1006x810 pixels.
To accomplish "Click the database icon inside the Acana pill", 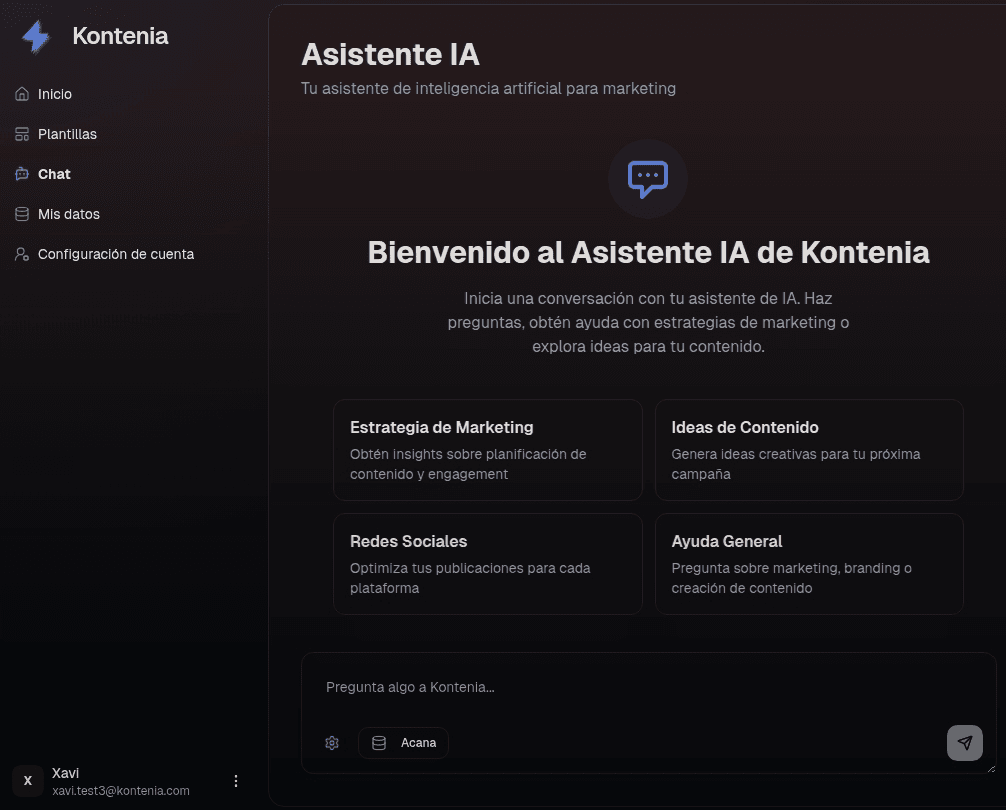I will (x=378, y=743).
